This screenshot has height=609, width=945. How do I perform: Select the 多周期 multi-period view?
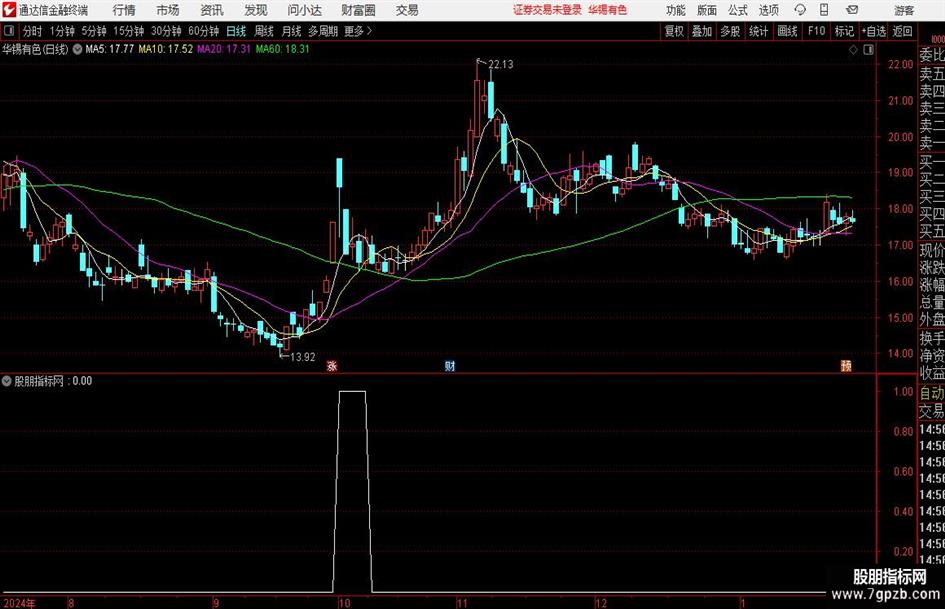click(323, 31)
